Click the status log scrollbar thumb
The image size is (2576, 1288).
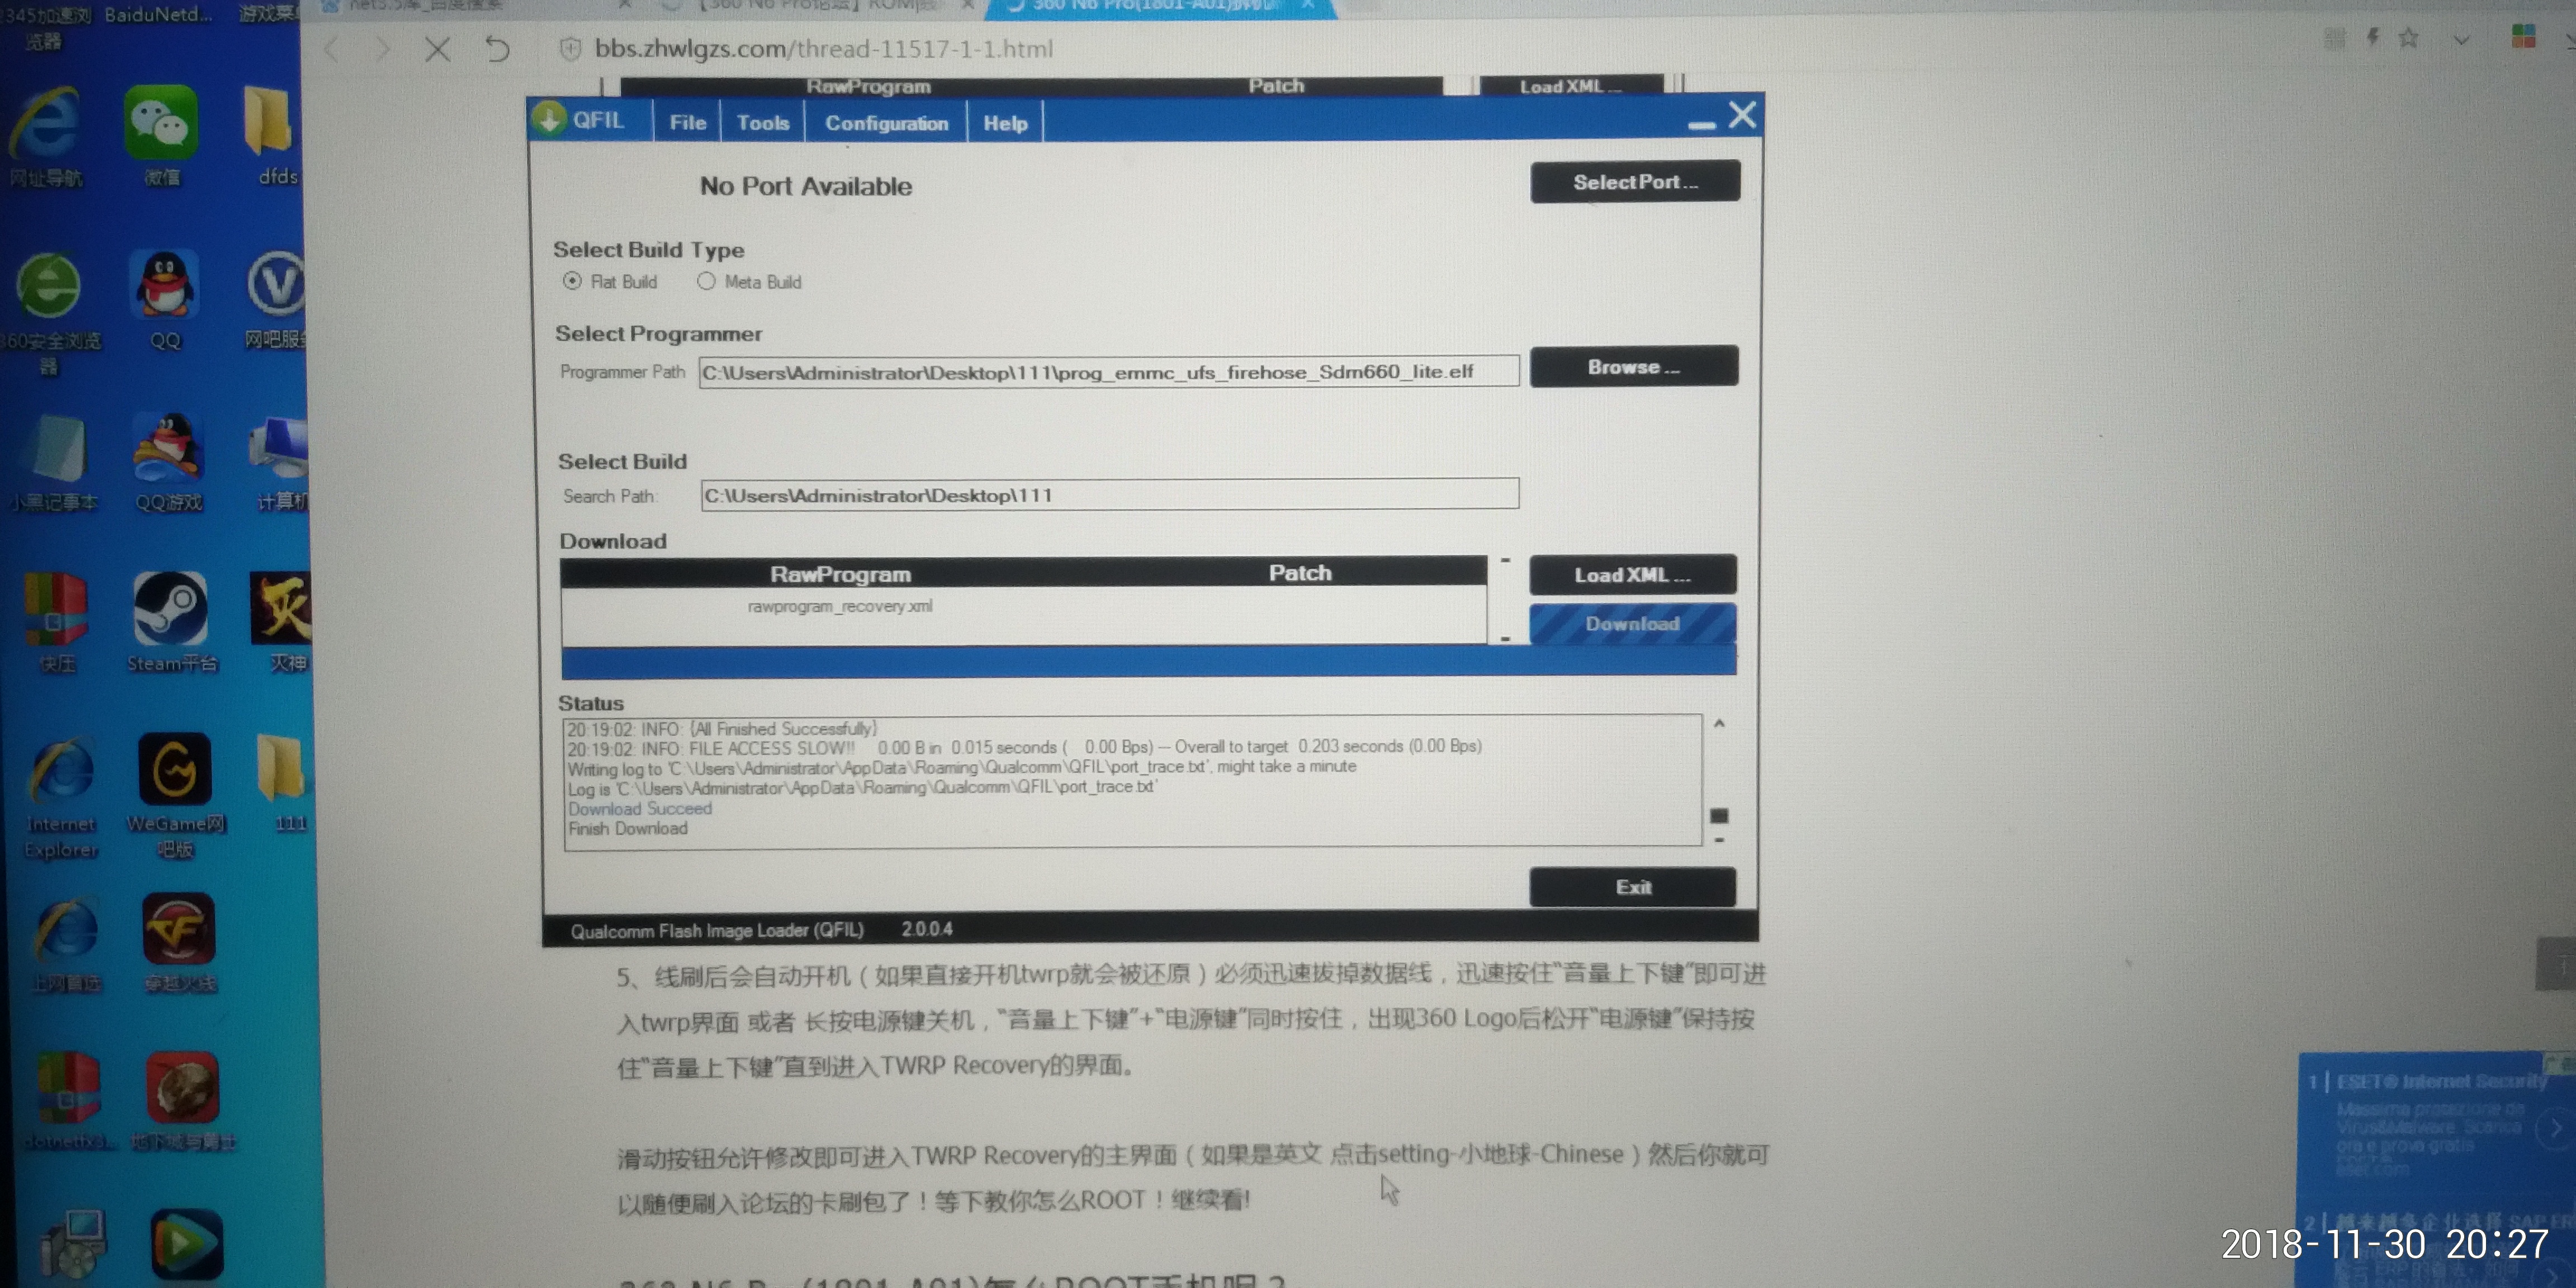click(x=1719, y=816)
